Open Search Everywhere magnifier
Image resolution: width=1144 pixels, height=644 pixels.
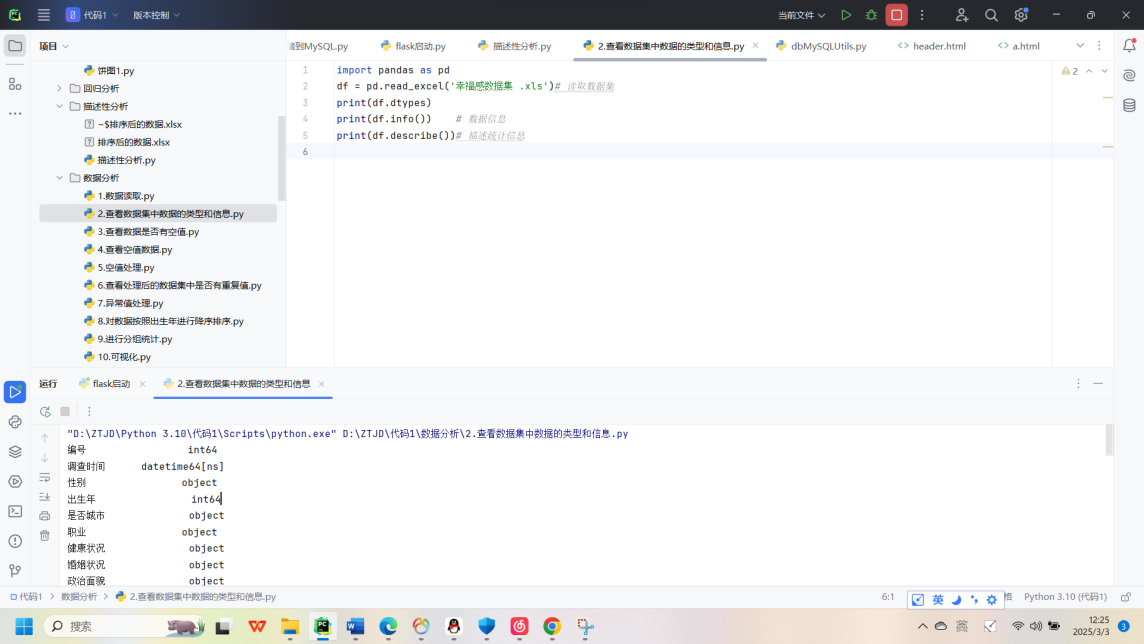coord(992,15)
